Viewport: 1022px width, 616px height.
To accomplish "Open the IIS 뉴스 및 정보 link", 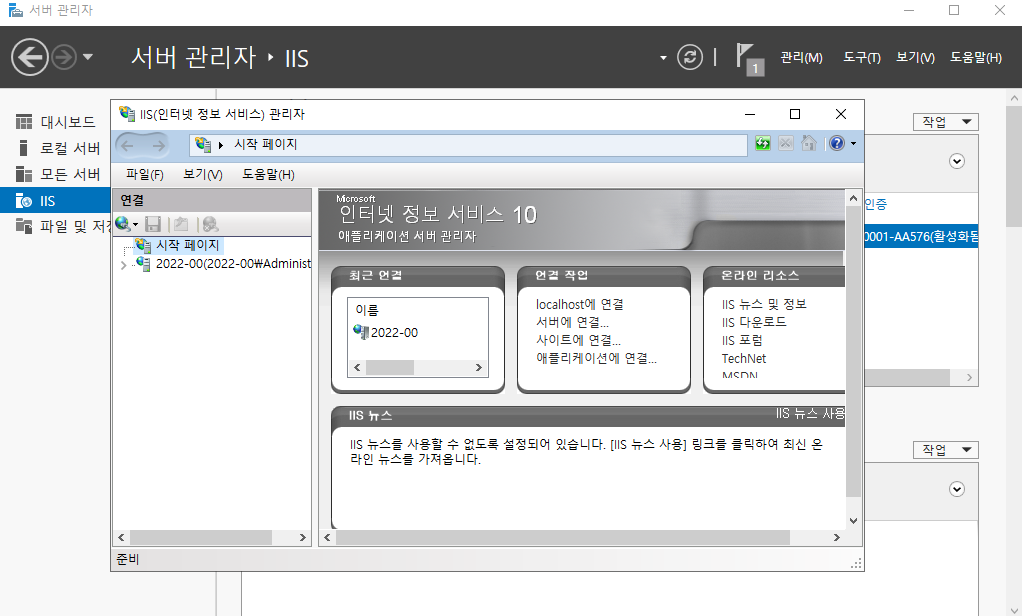I will pos(764,304).
